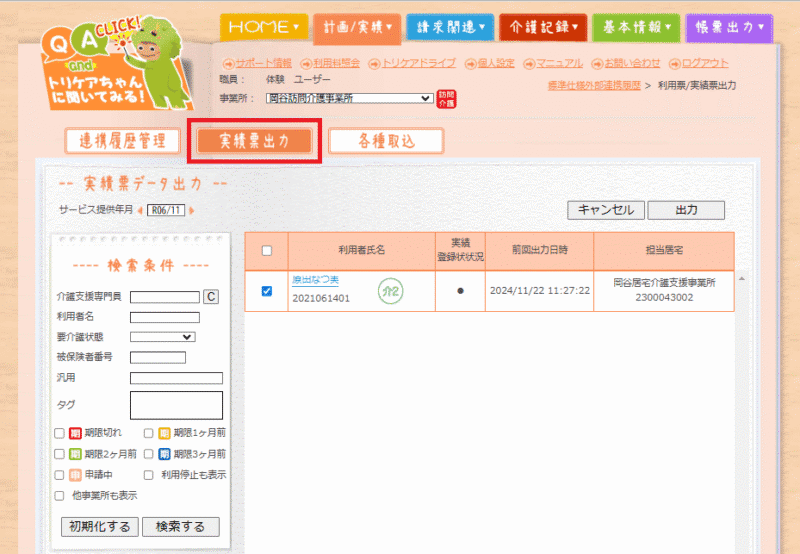Expand the 要介護状態 dropdown
Image resolution: width=800 pixels, height=554 pixels.
pos(162,337)
